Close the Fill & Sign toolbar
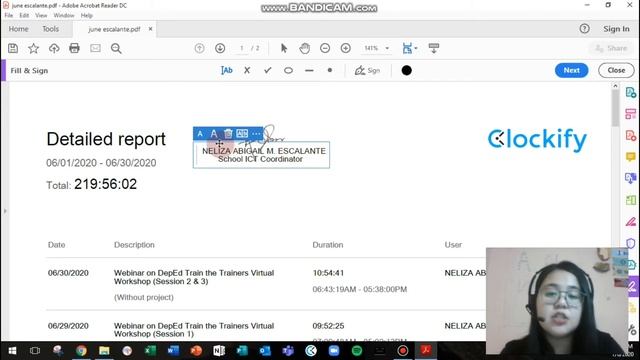640x360 pixels. (616, 70)
